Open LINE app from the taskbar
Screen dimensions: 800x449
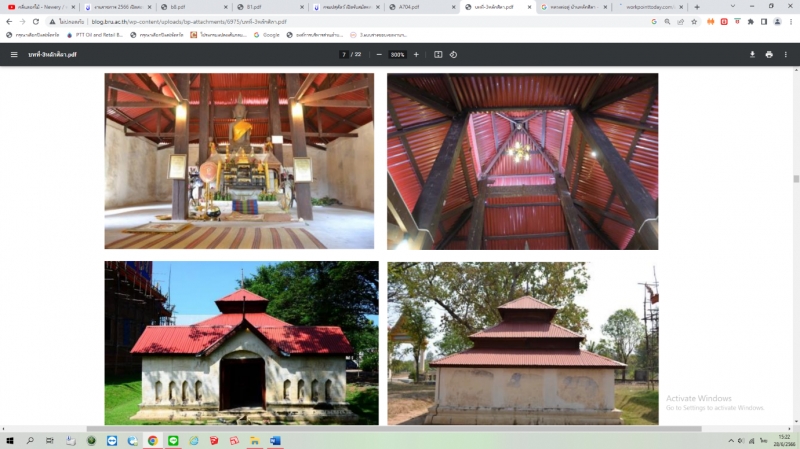[x=173, y=441]
